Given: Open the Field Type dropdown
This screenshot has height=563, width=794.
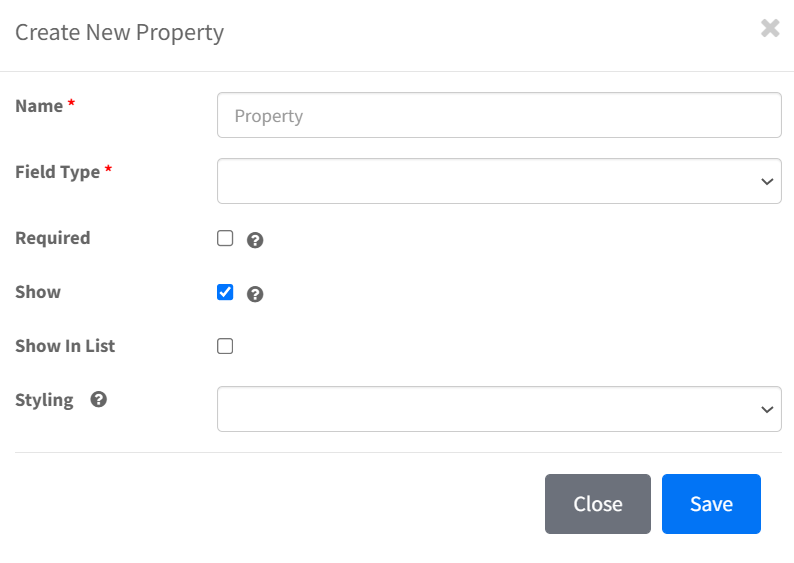Looking at the screenshot, I should tap(499, 181).
